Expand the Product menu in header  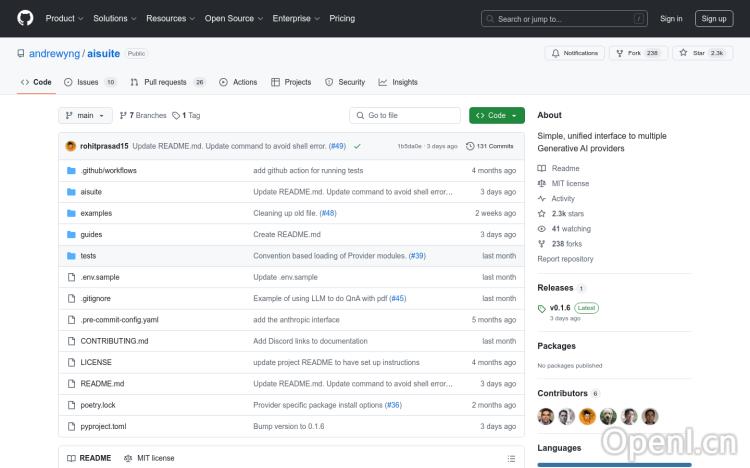[x=64, y=18]
